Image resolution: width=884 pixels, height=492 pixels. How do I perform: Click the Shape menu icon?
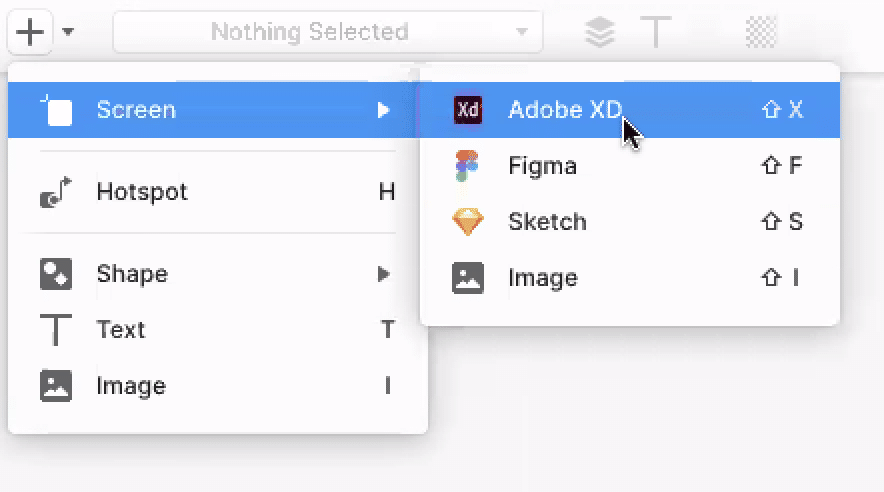coord(56,274)
